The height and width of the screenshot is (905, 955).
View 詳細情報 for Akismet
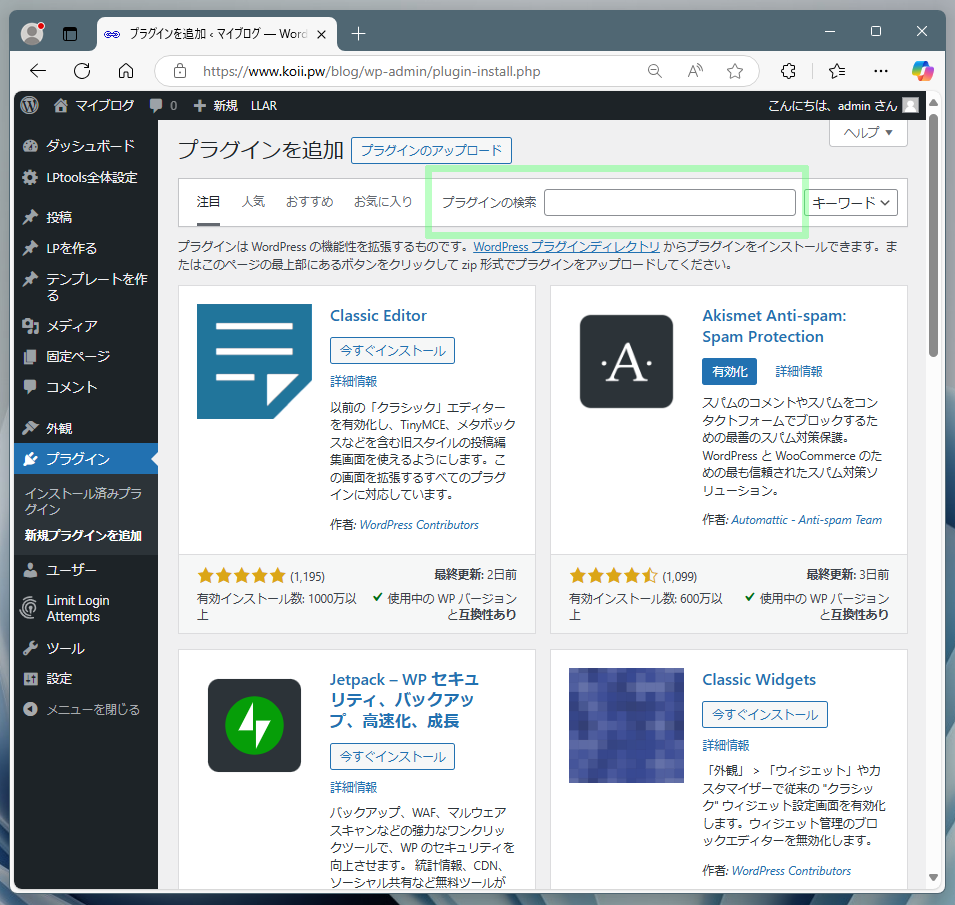(798, 372)
